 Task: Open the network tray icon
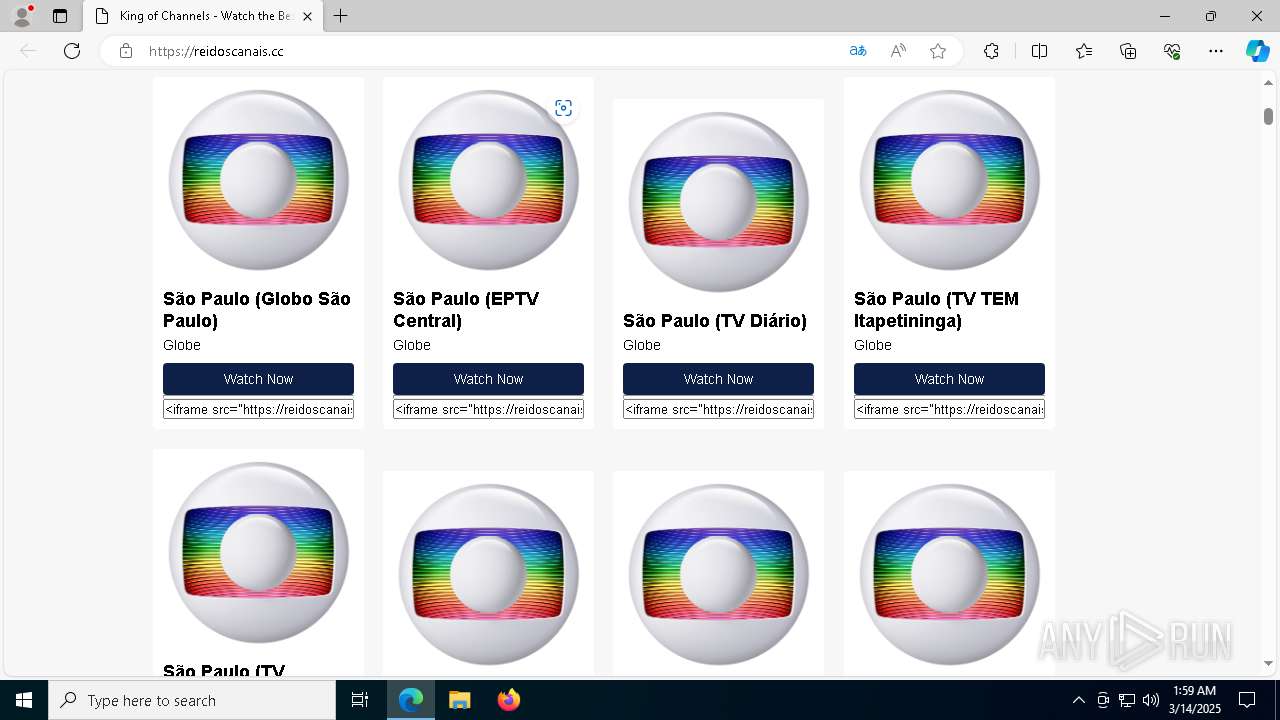point(1127,700)
